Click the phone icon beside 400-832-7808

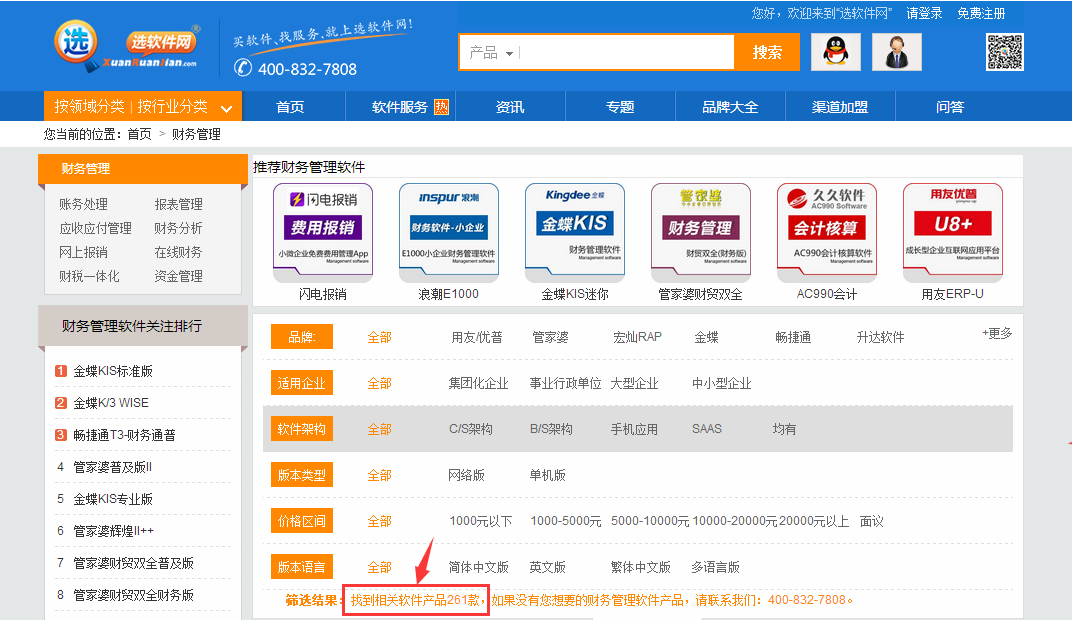243,68
